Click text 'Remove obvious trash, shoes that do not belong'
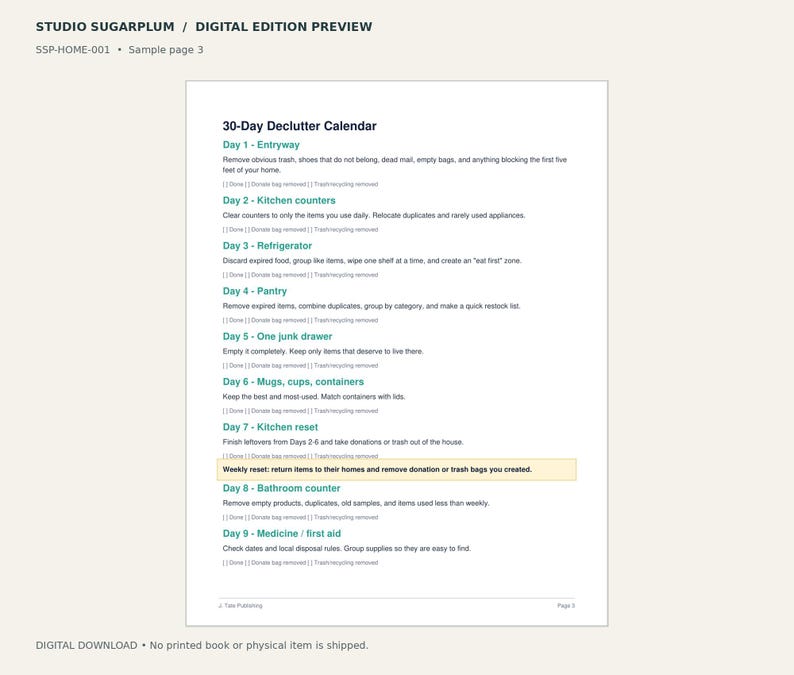The width and height of the screenshot is (794, 675). tap(300, 160)
